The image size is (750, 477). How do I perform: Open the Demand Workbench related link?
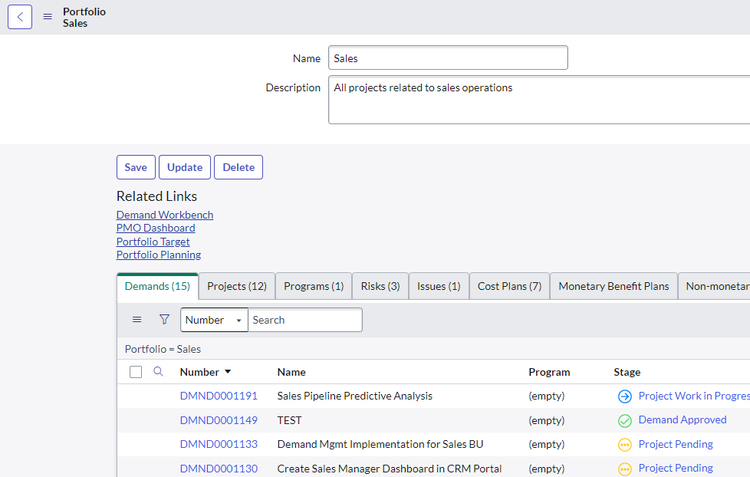pos(165,215)
